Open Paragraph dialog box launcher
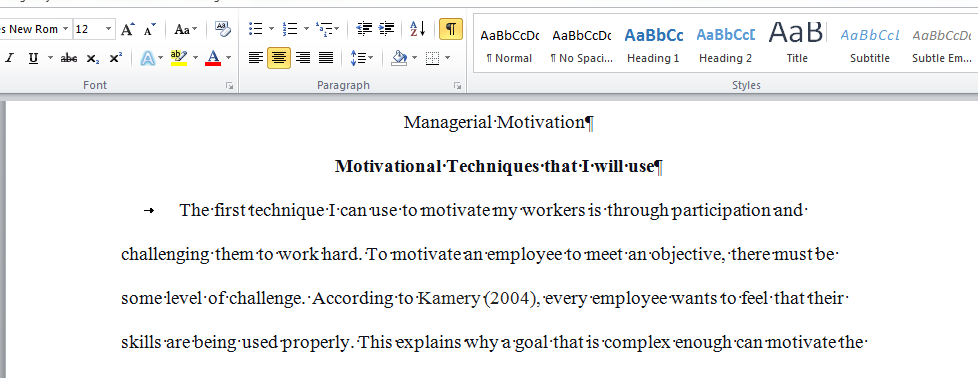The height and width of the screenshot is (378, 978). (458, 85)
